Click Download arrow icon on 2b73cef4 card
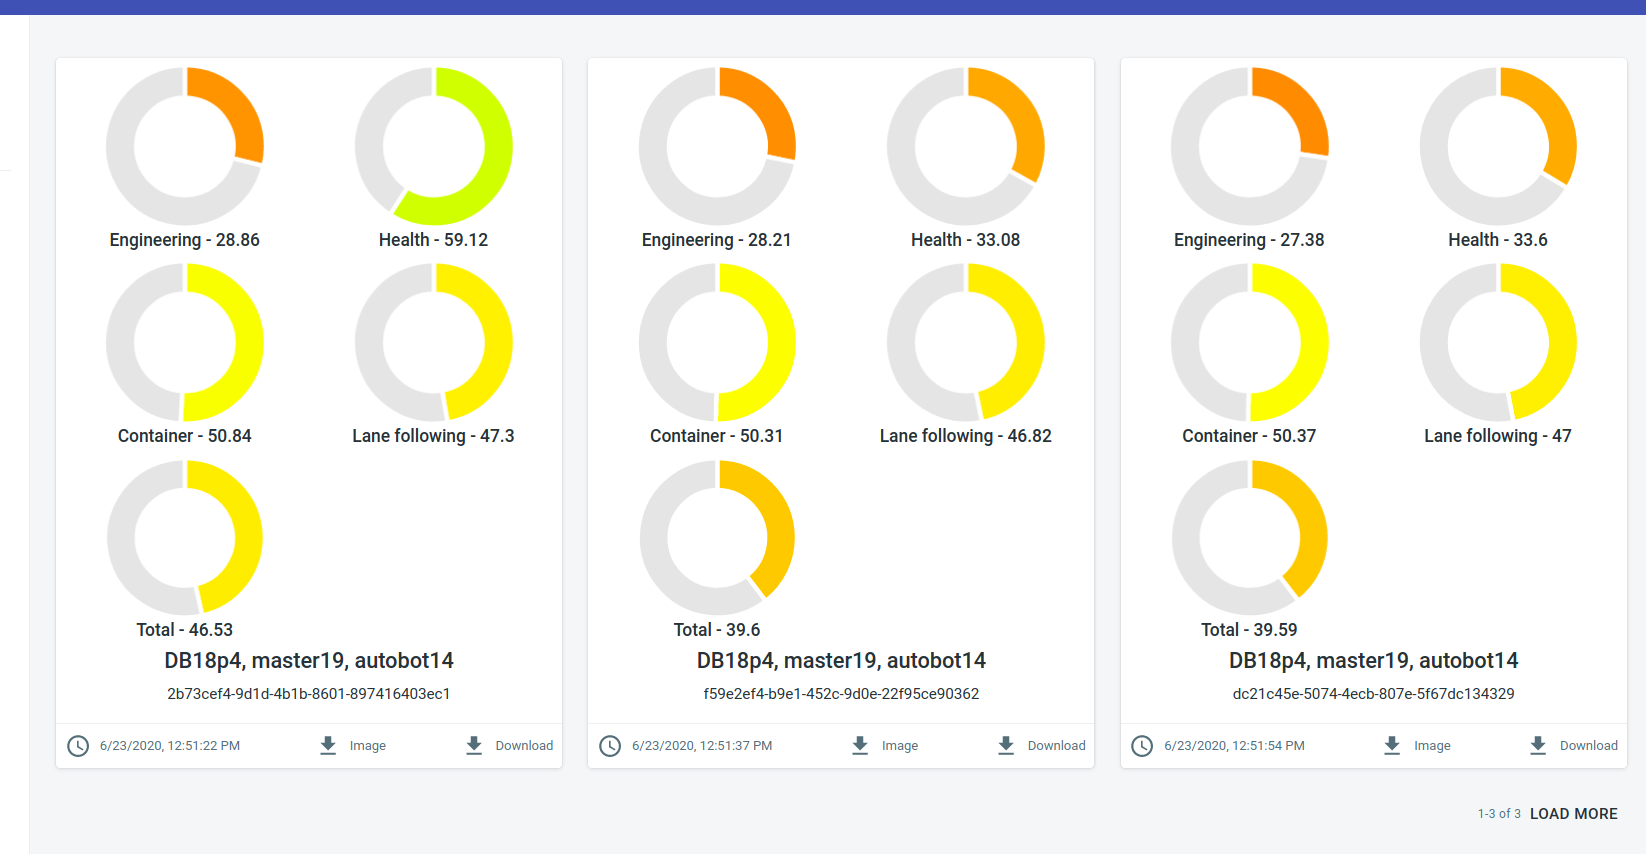 tap(474, 746)
